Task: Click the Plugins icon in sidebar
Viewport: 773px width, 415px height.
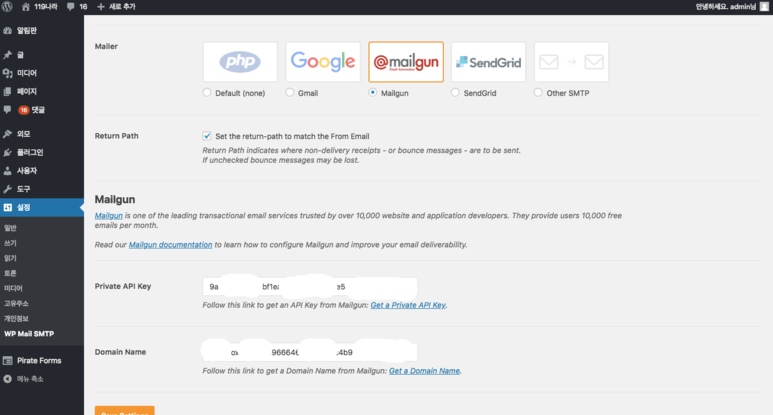Action: click(x=7, y=152)
